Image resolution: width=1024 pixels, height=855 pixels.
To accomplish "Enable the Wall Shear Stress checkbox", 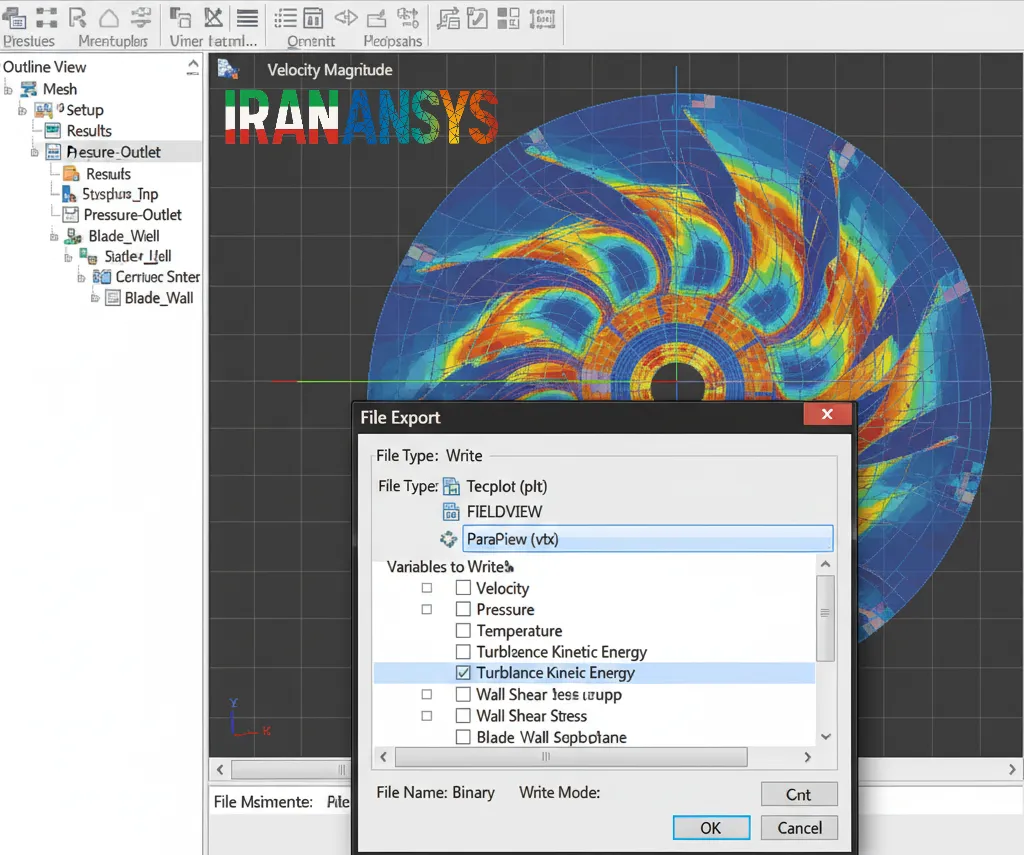I will pos(463,716).
